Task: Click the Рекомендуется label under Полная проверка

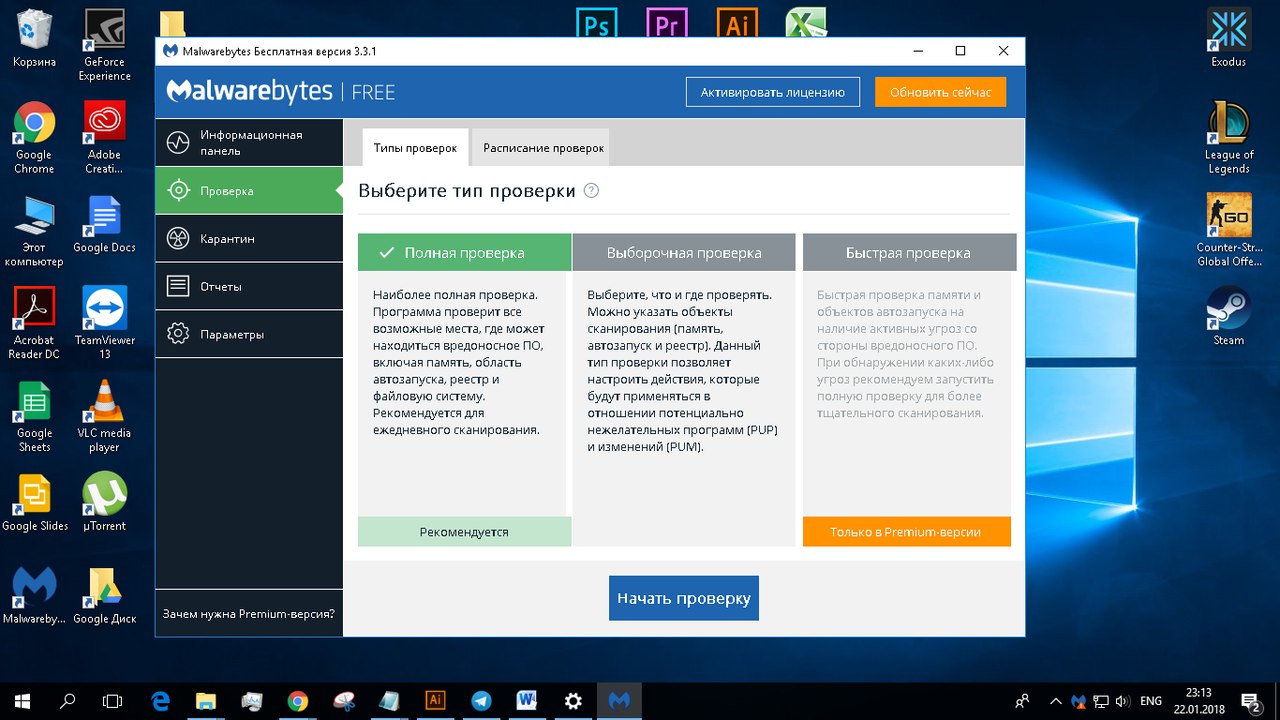Action: pos(464,532)
